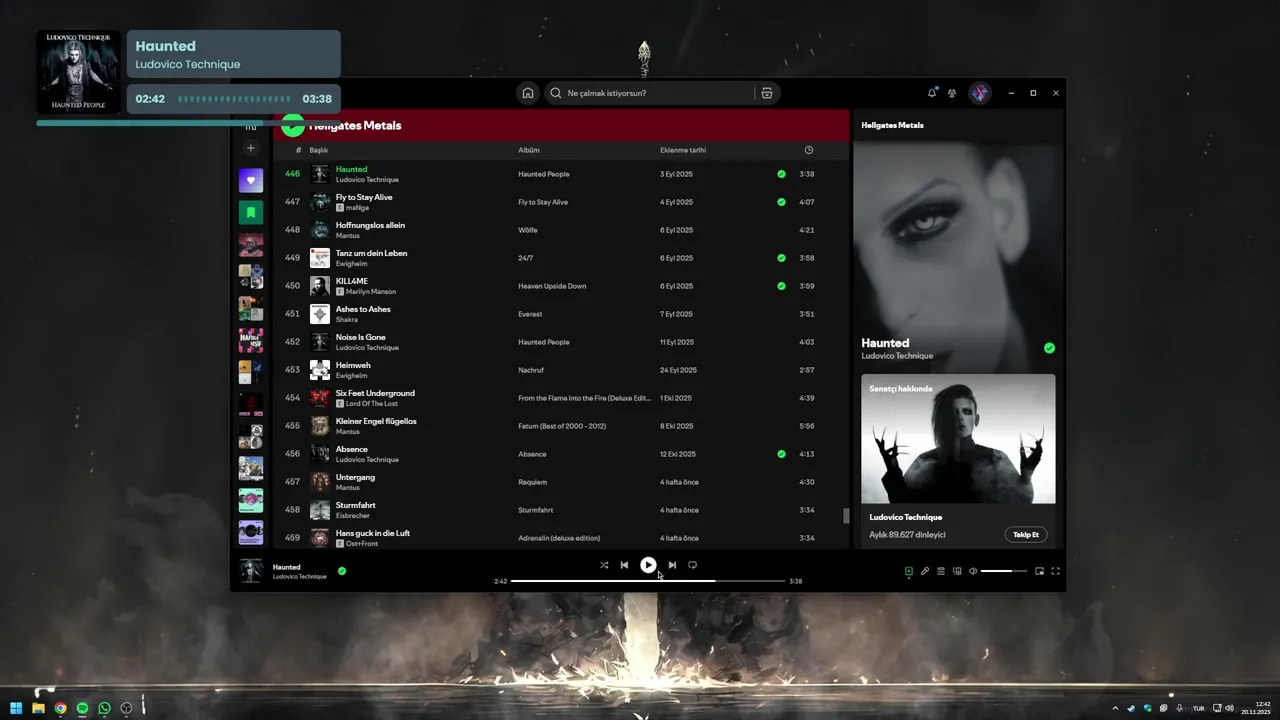Click the track list scrollbar
Viewport: 1280px width, 720px height.
[x=846, y=516]
